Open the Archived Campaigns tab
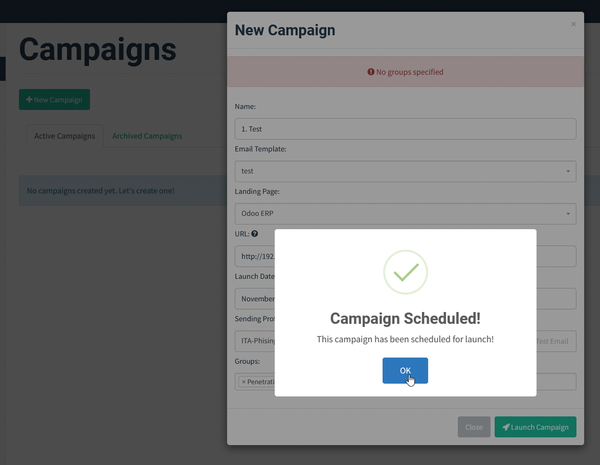 coord(147,136)
